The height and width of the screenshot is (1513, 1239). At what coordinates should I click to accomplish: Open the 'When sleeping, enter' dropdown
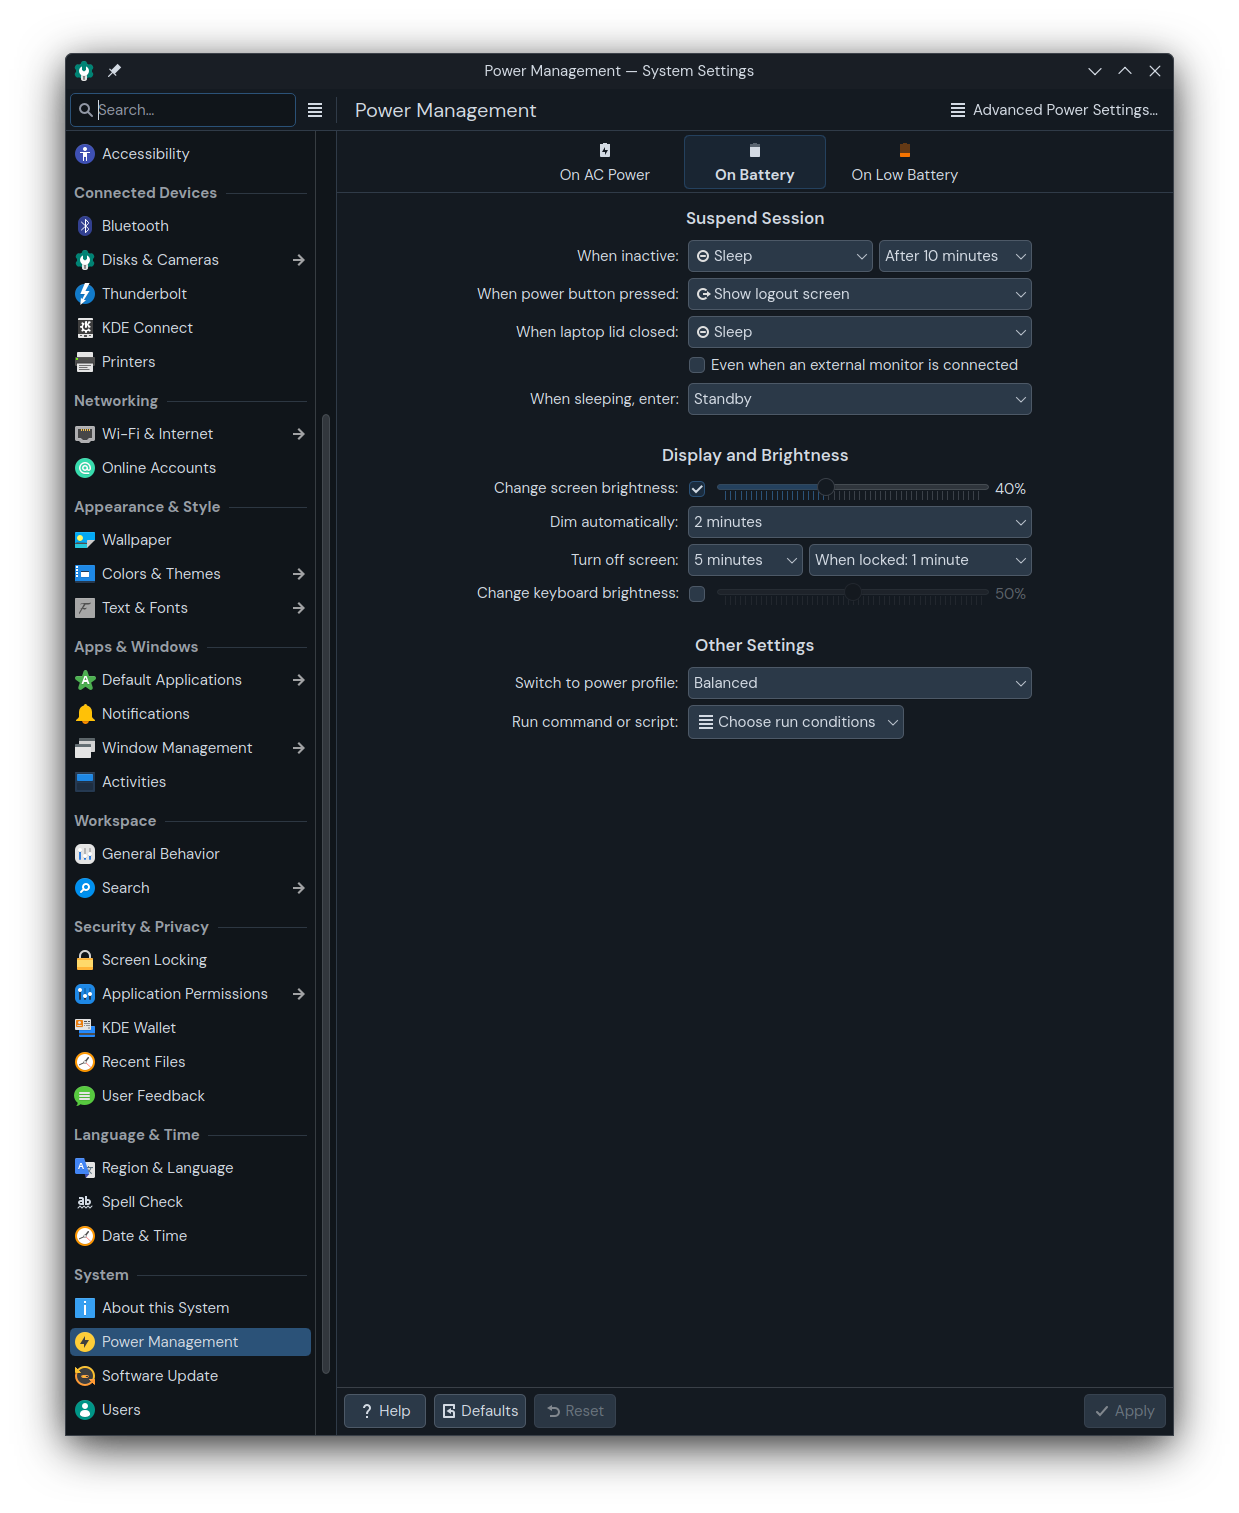click(x=858, y=398)
